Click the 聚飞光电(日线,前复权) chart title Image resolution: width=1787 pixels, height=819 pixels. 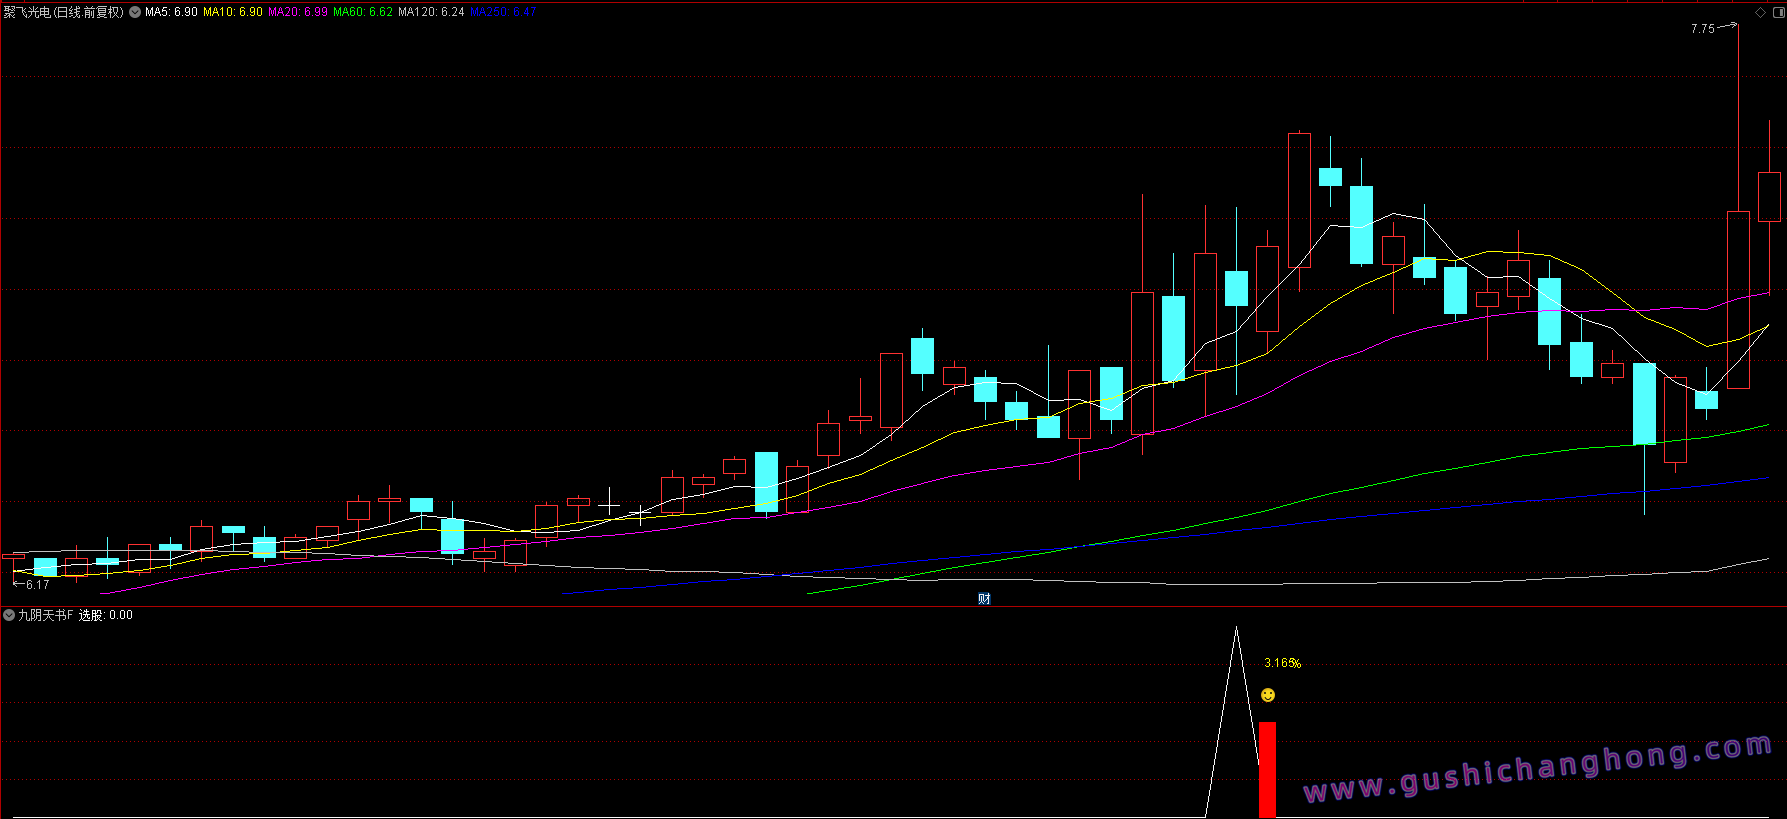tap(64, 12)
